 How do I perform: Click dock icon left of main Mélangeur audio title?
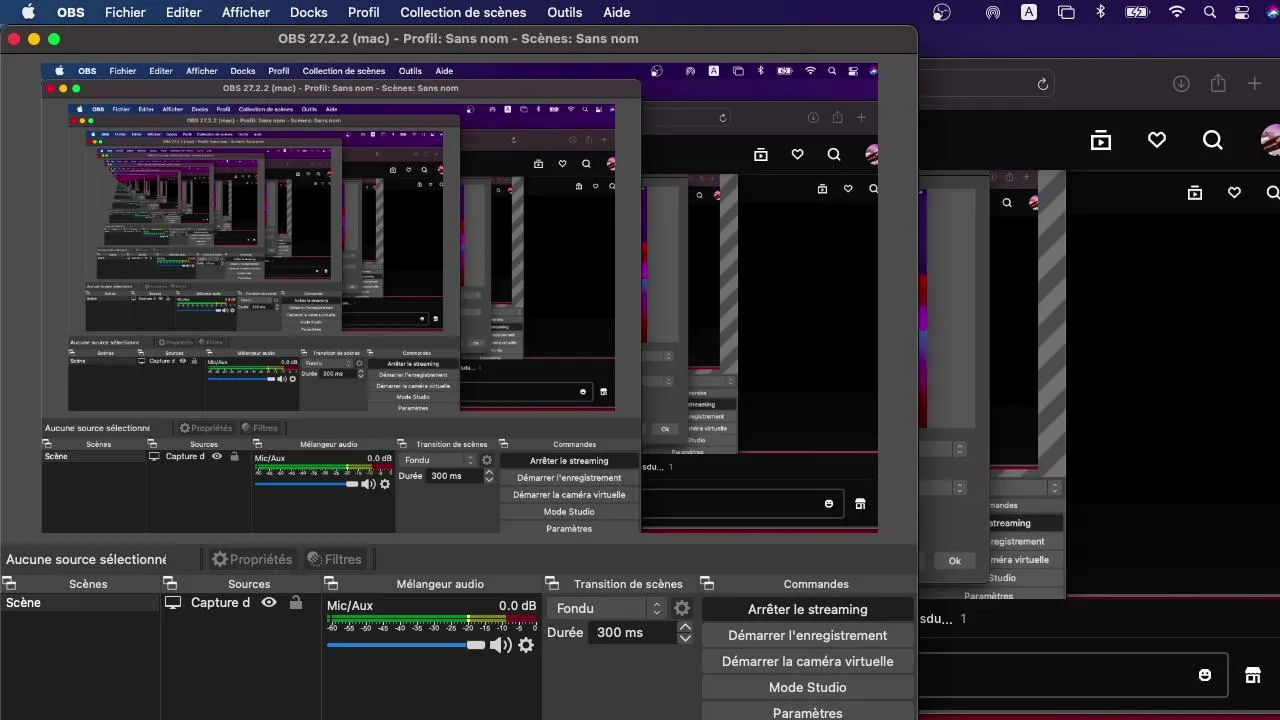click(x=331, y=583)
